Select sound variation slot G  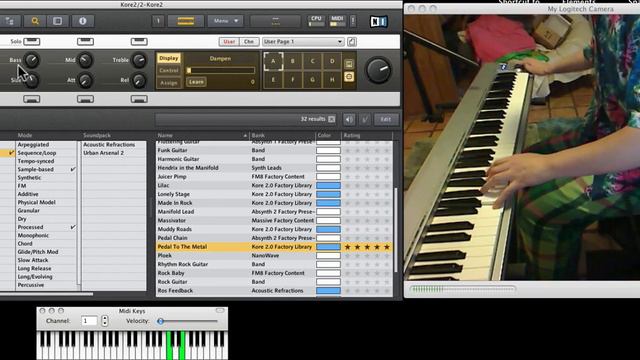click(x=313, y=80)
